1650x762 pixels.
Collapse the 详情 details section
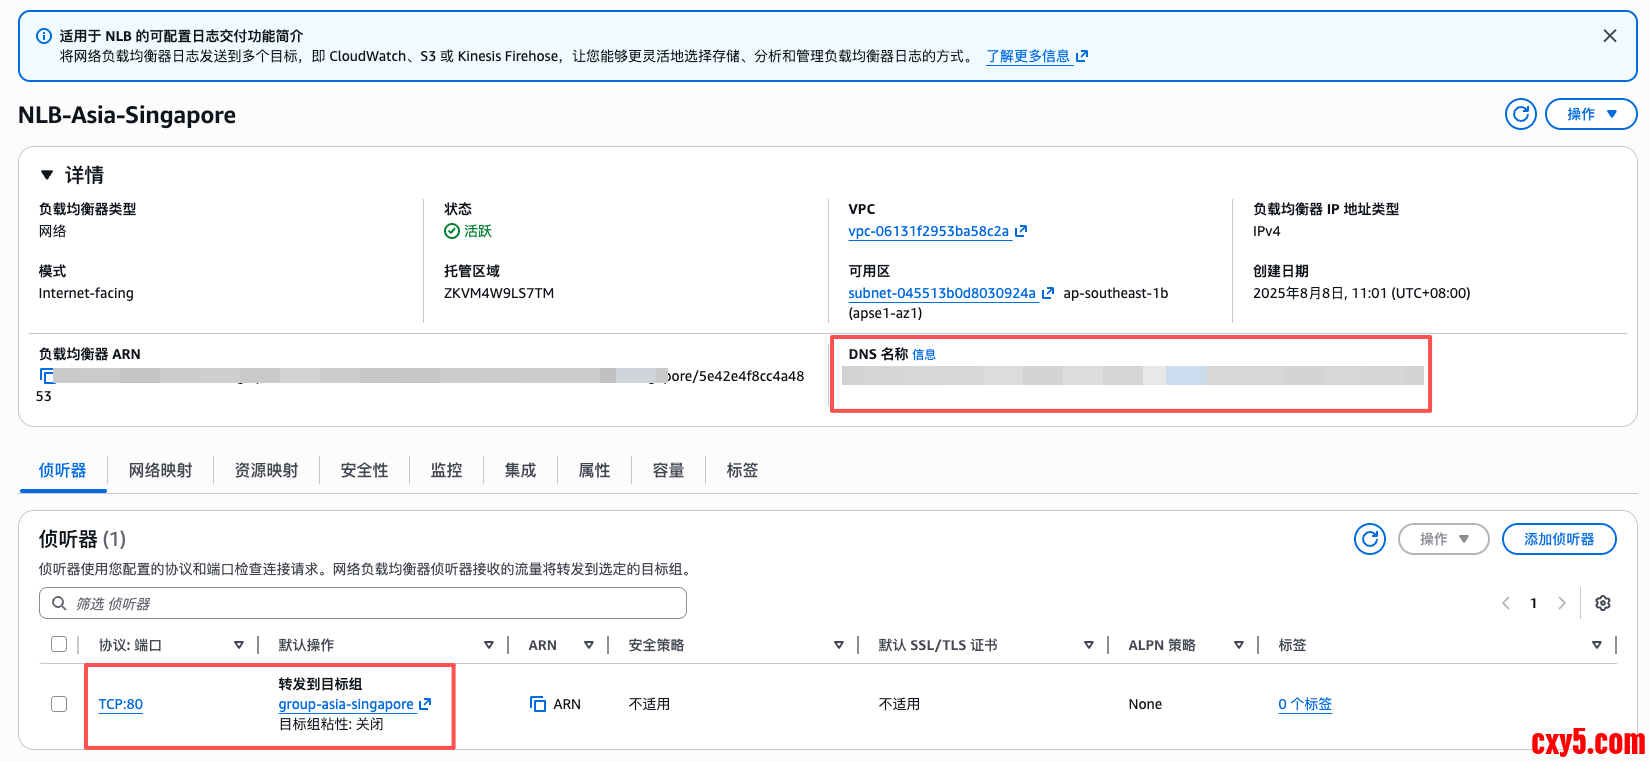coord(47,175)
